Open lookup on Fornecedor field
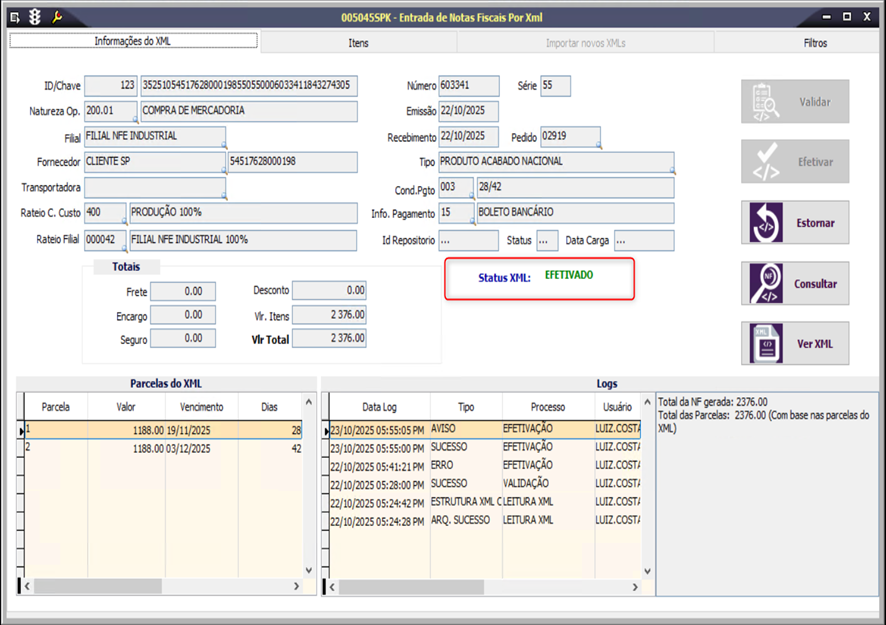This screenshot has width=886, height=625. click(224, 170)
